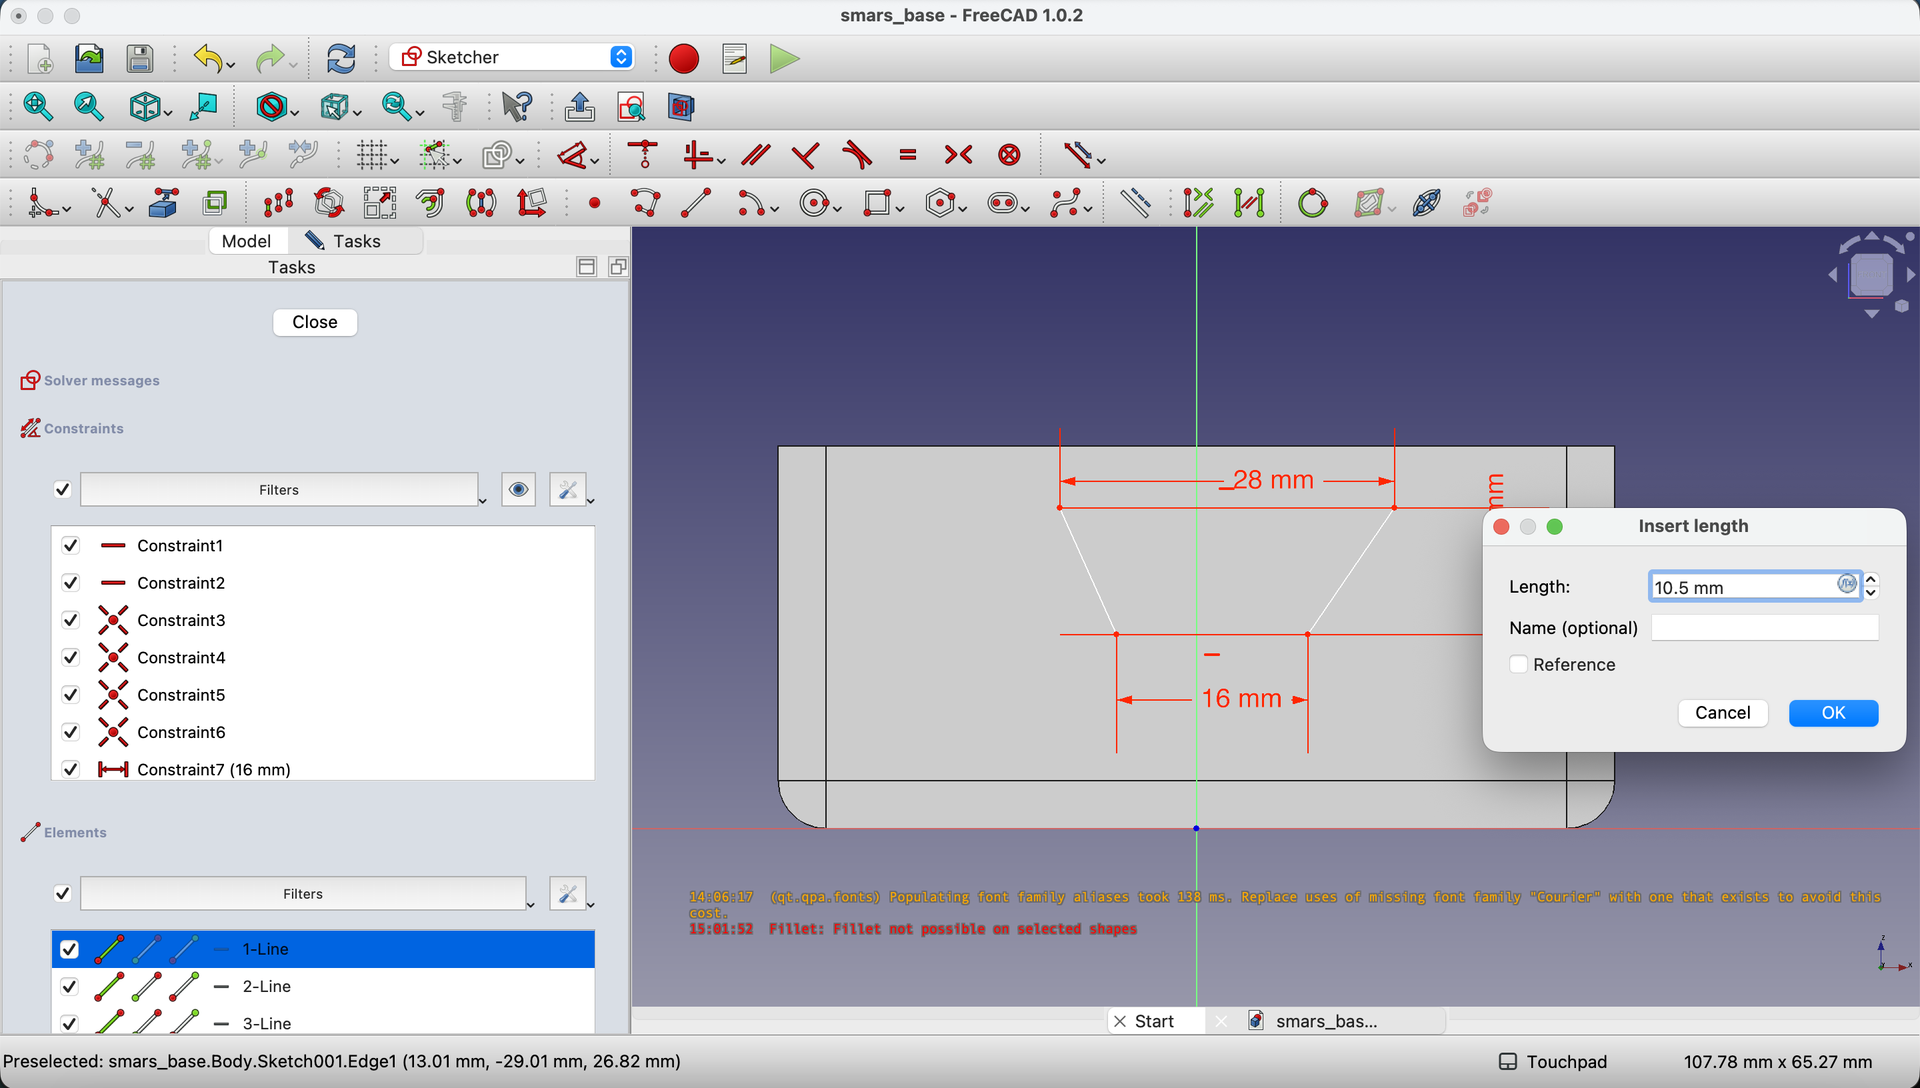
Task: Refresh the document with recompute icon
Action: tap(341, 59)
